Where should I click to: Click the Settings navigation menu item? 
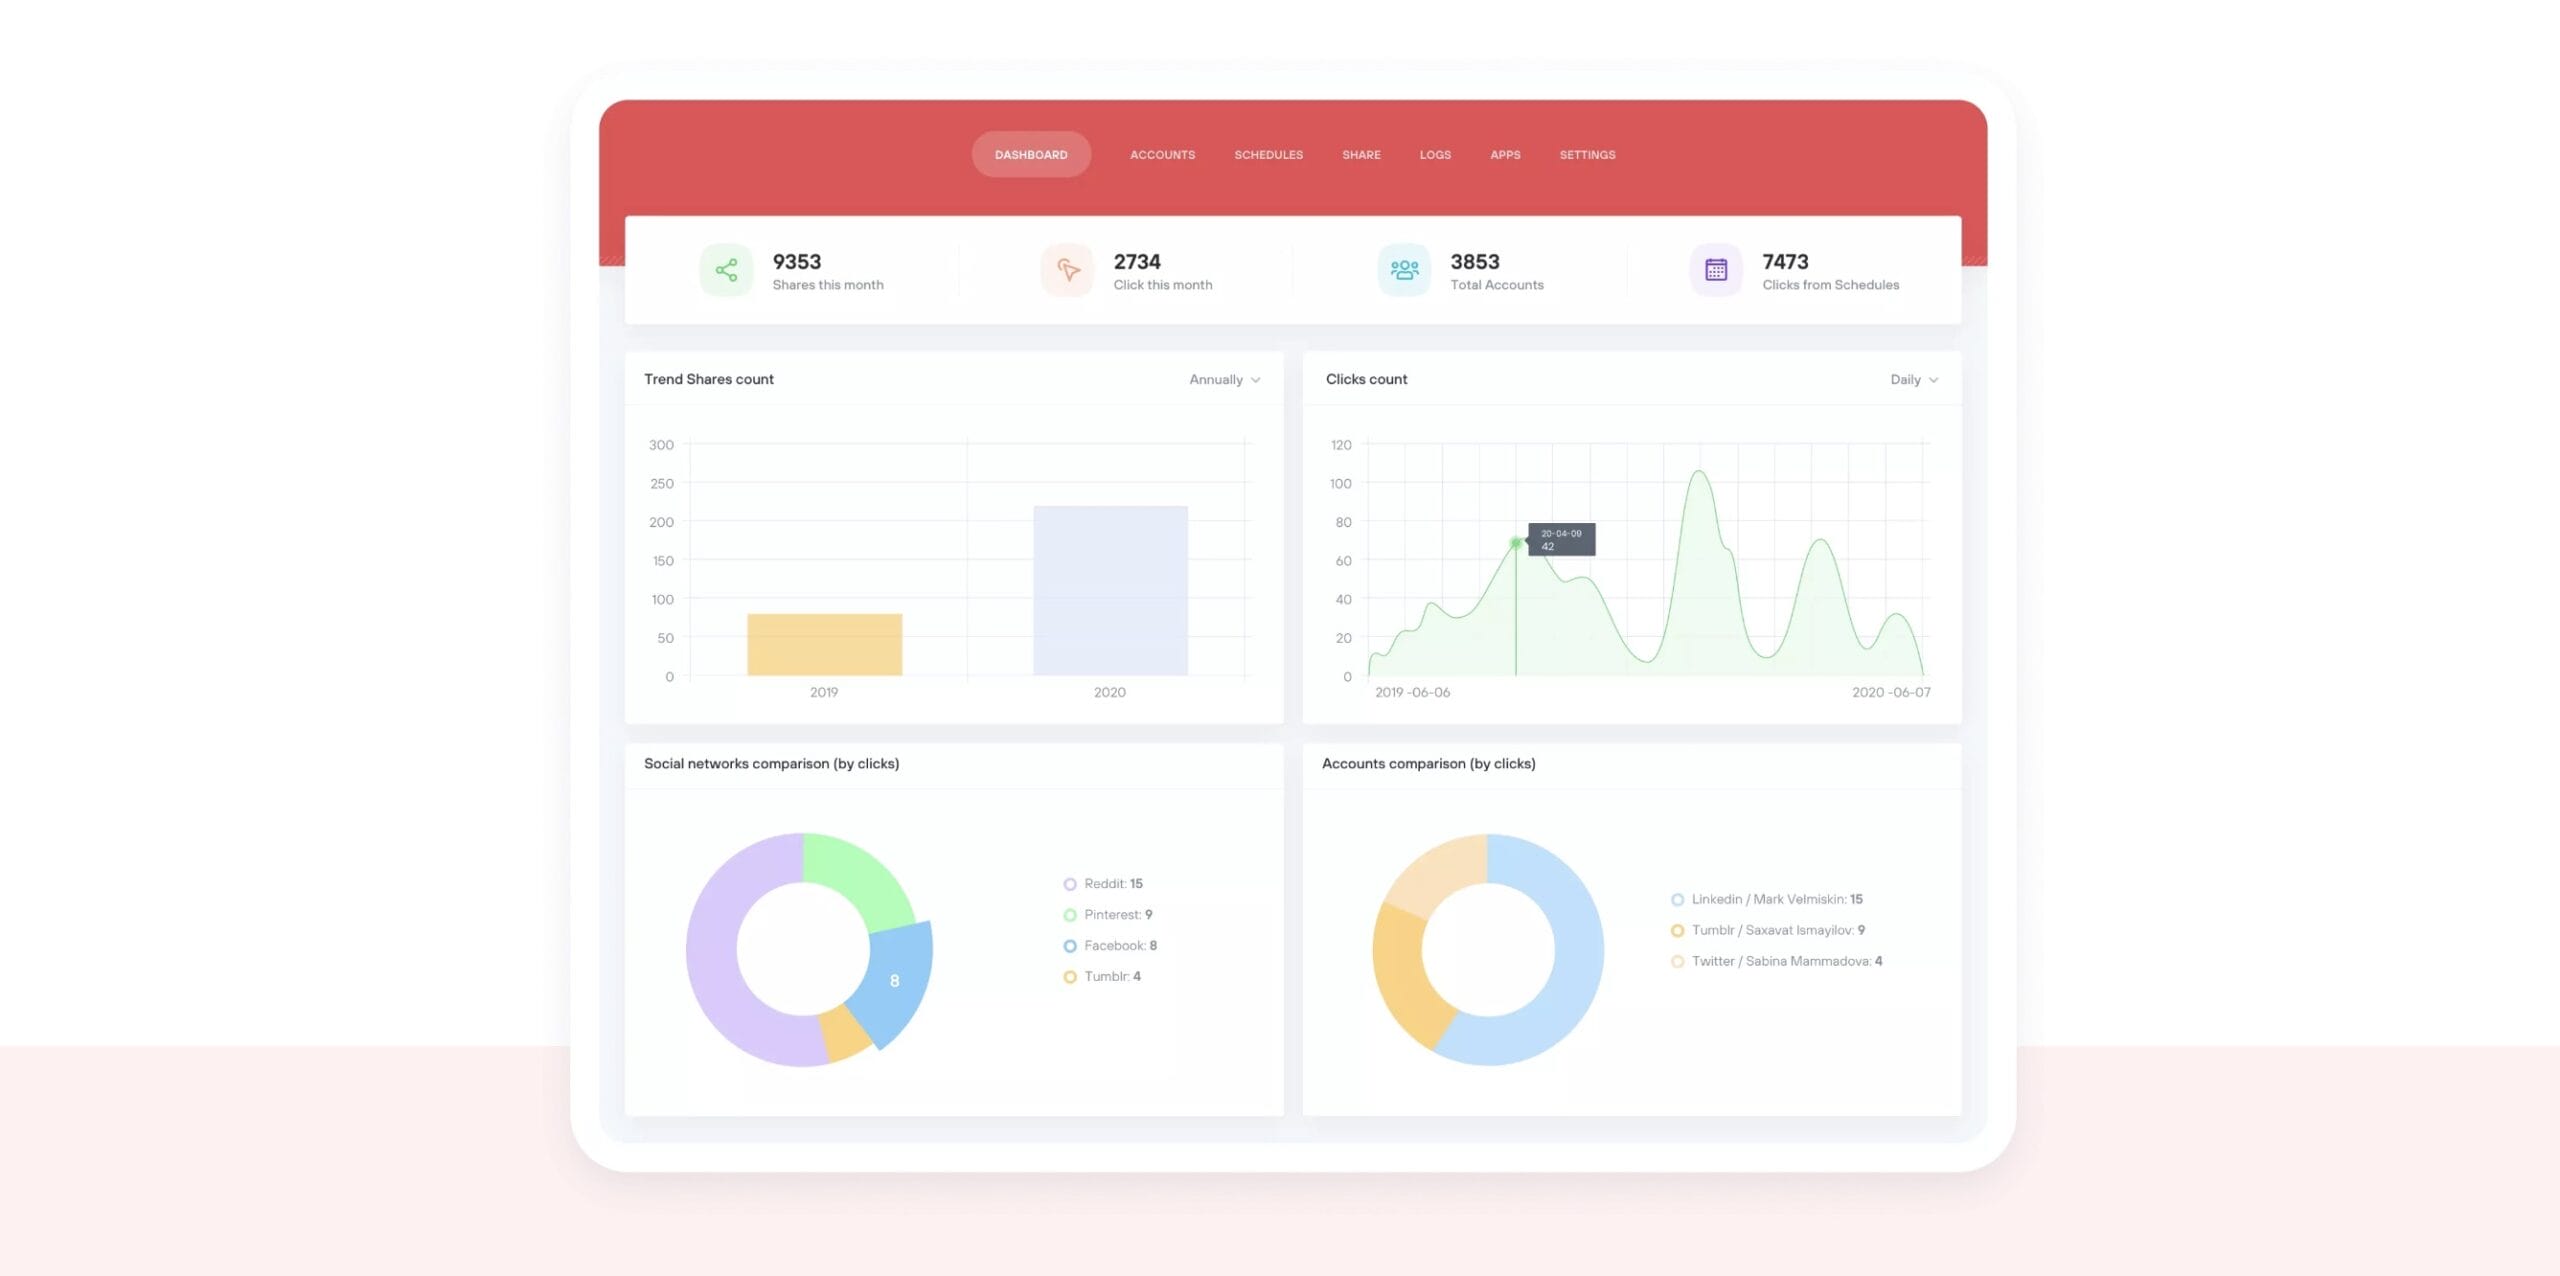(x=1585, y=155)
